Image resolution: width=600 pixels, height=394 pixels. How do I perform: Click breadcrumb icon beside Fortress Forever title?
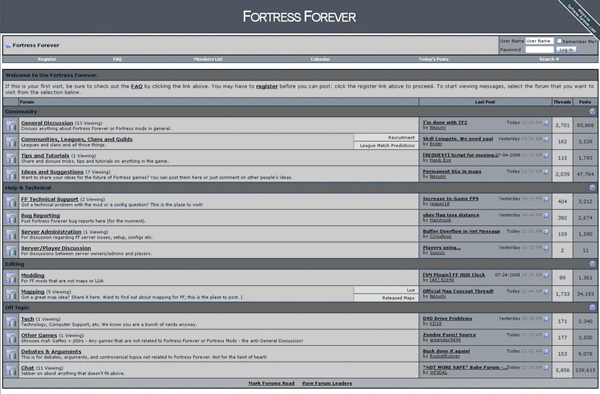[x=8, y=46]
